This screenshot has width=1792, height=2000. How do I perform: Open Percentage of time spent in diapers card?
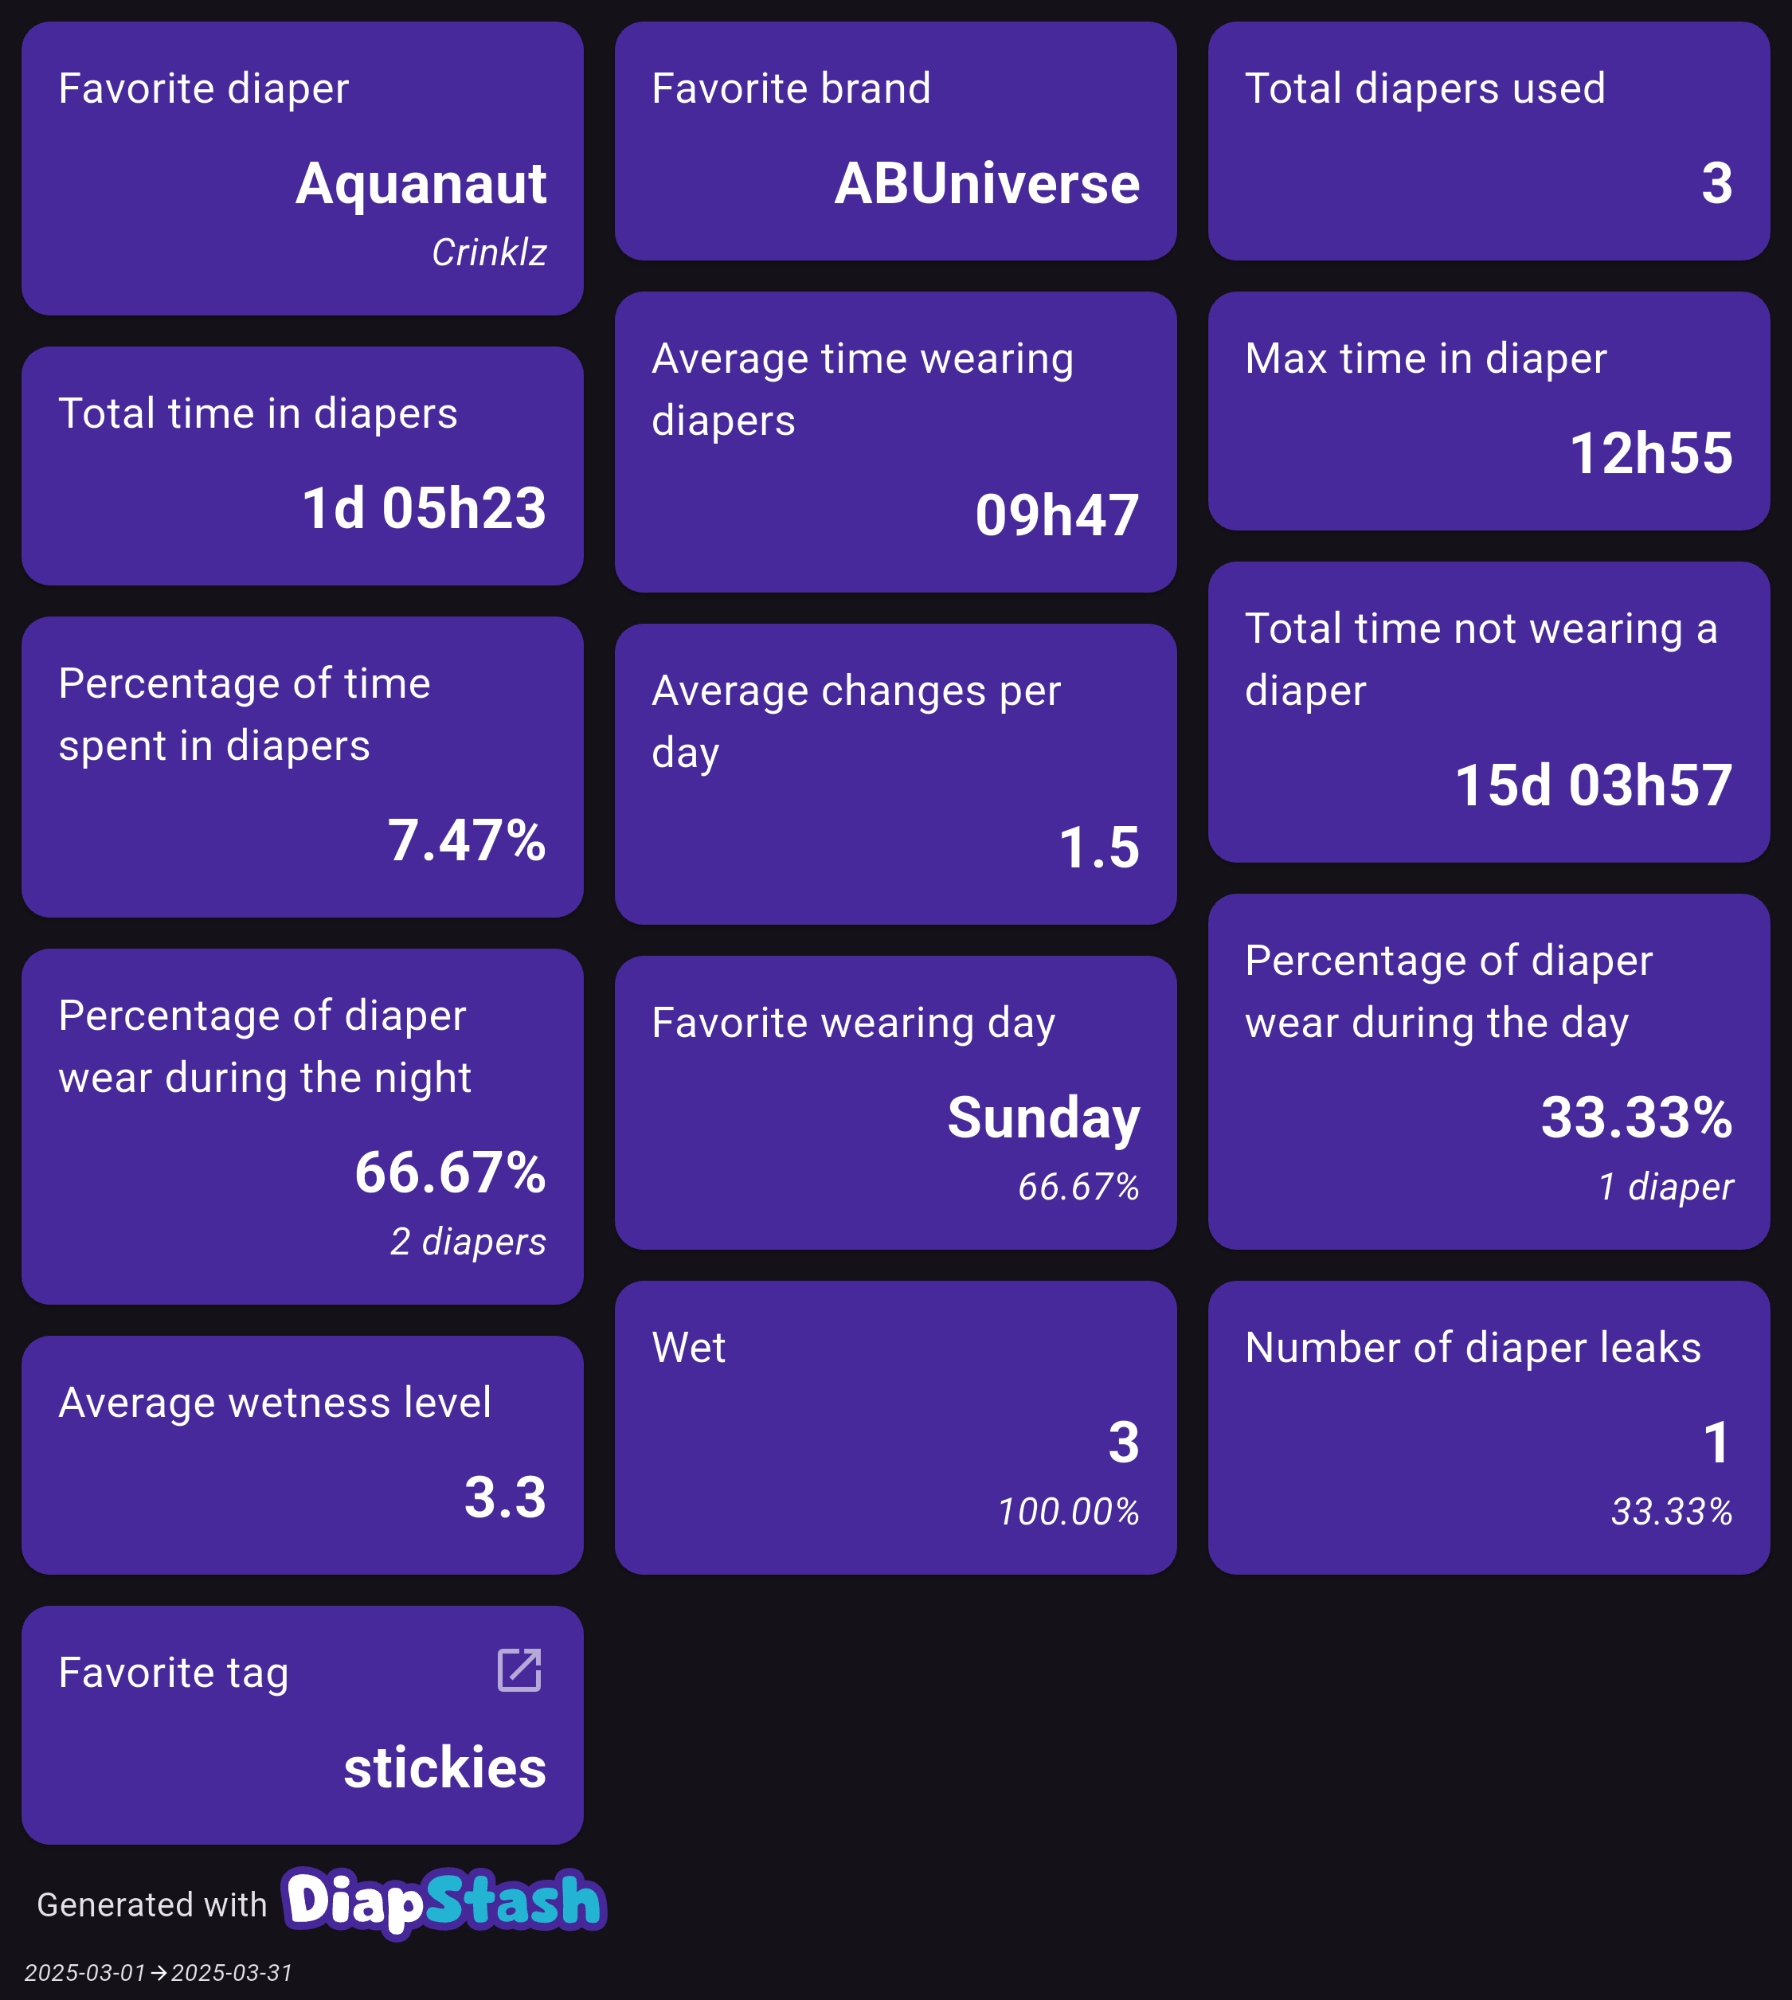302,767
